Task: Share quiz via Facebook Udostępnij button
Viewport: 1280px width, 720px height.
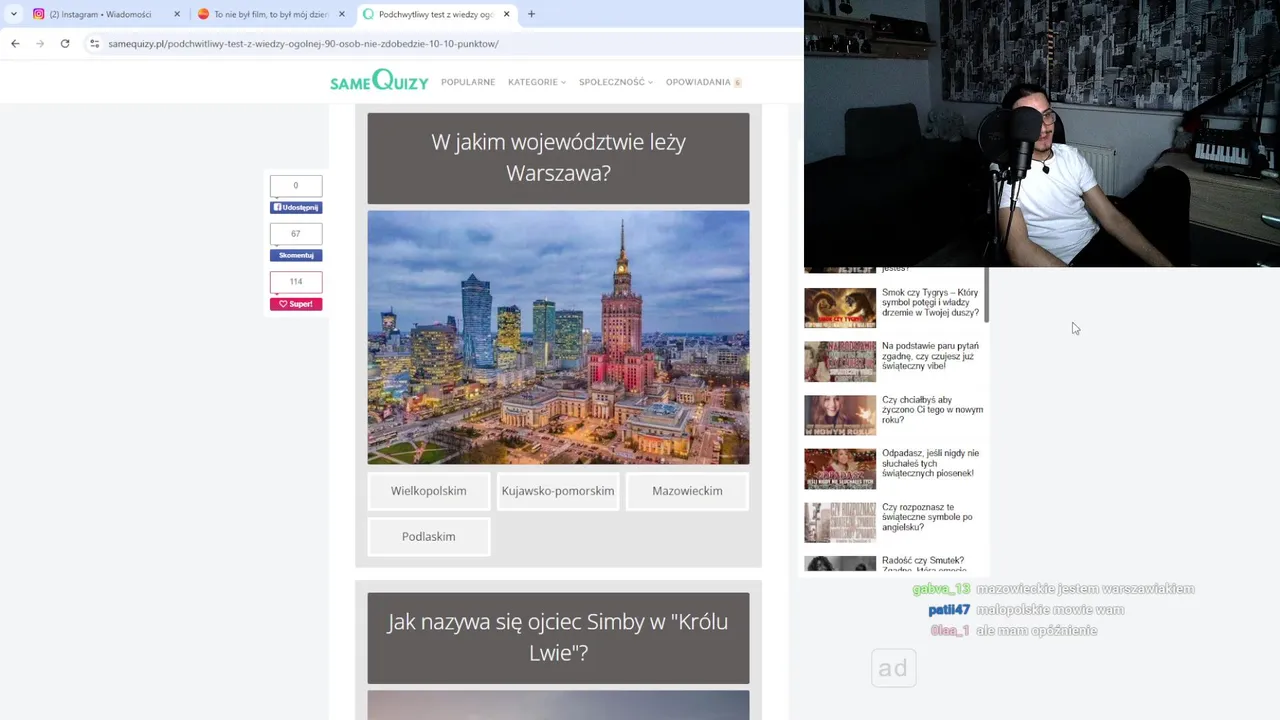Action: pyautogui.click(x=296, y=207)
